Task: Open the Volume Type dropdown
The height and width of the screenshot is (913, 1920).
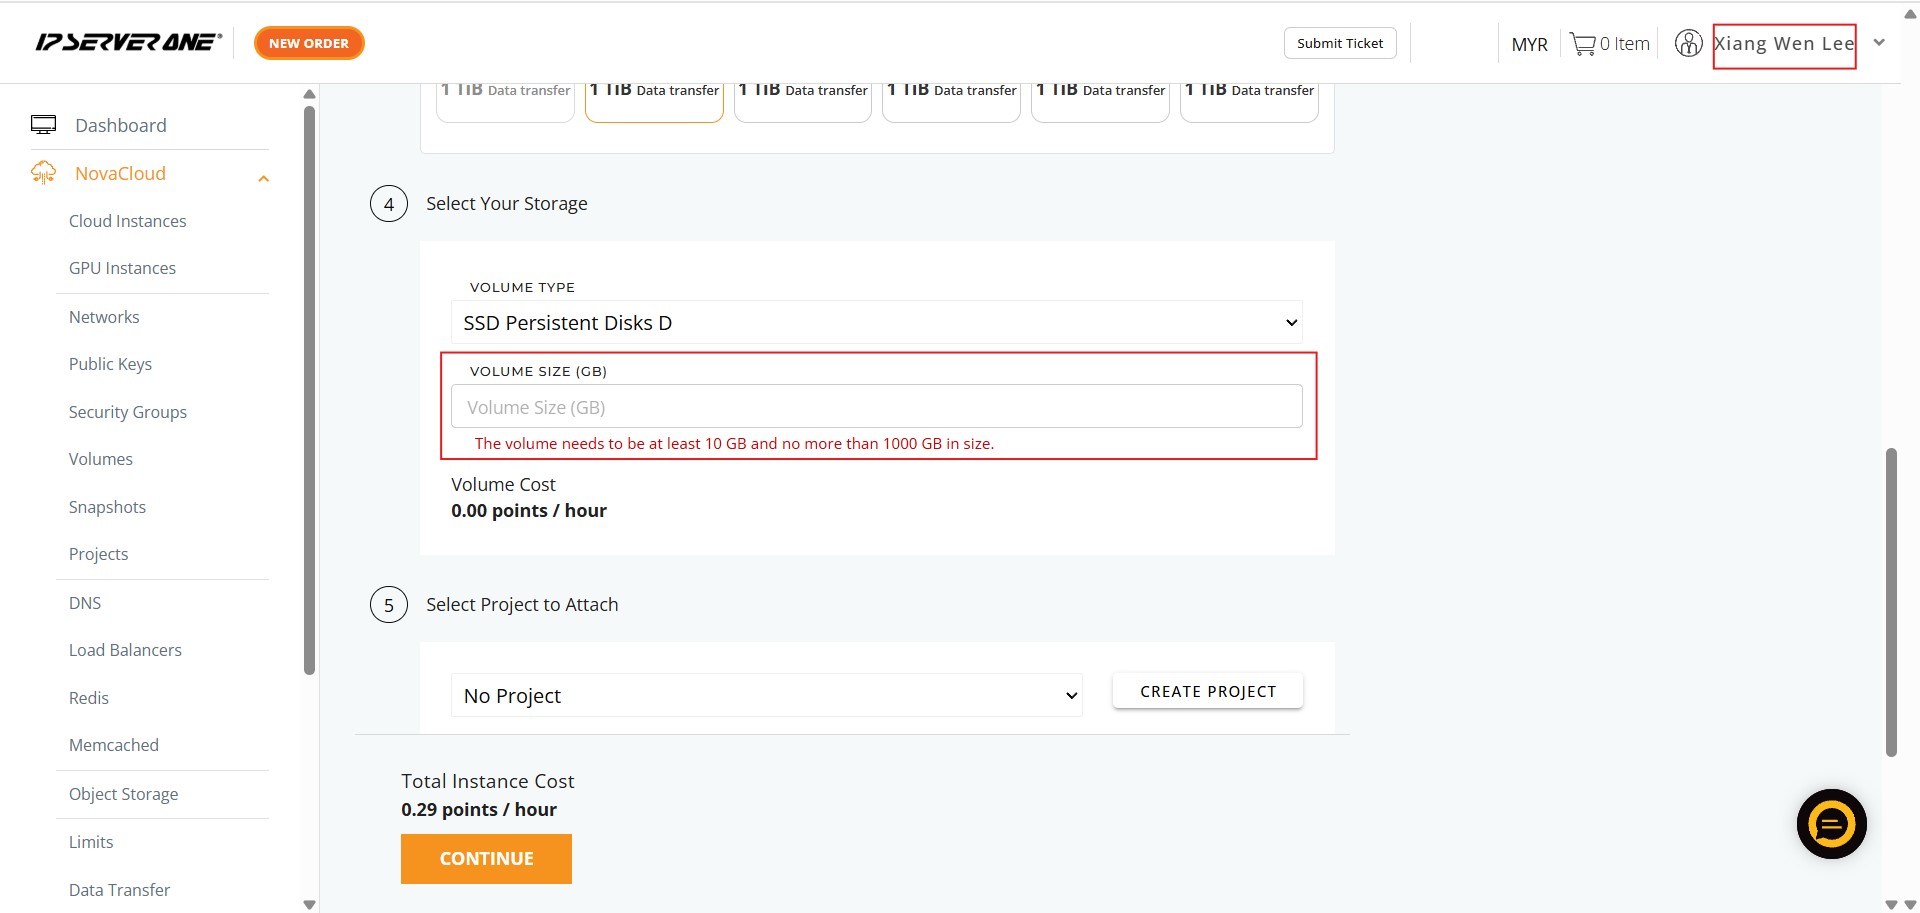Action: [876, 322]
